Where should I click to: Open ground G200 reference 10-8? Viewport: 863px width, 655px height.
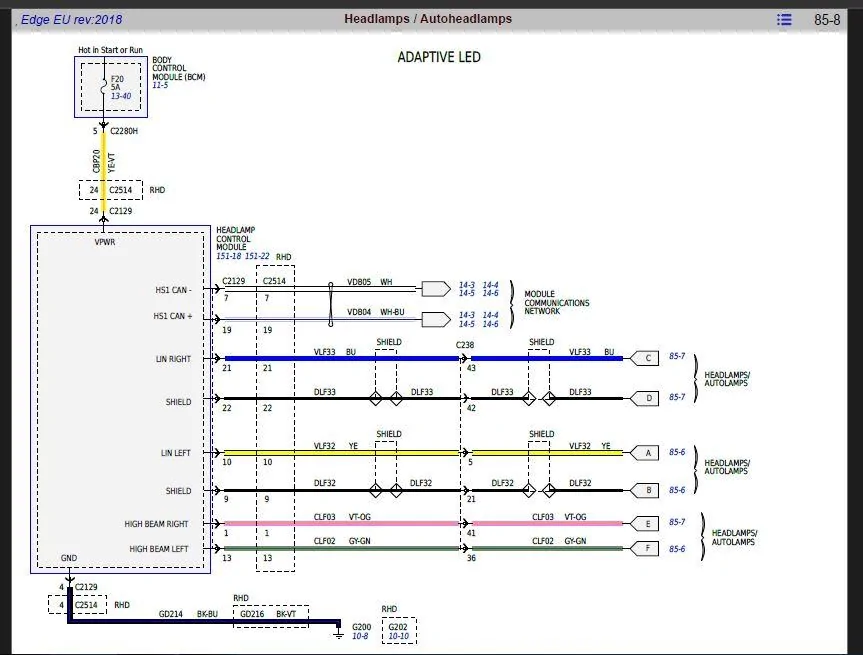click(x=360, y=636)
